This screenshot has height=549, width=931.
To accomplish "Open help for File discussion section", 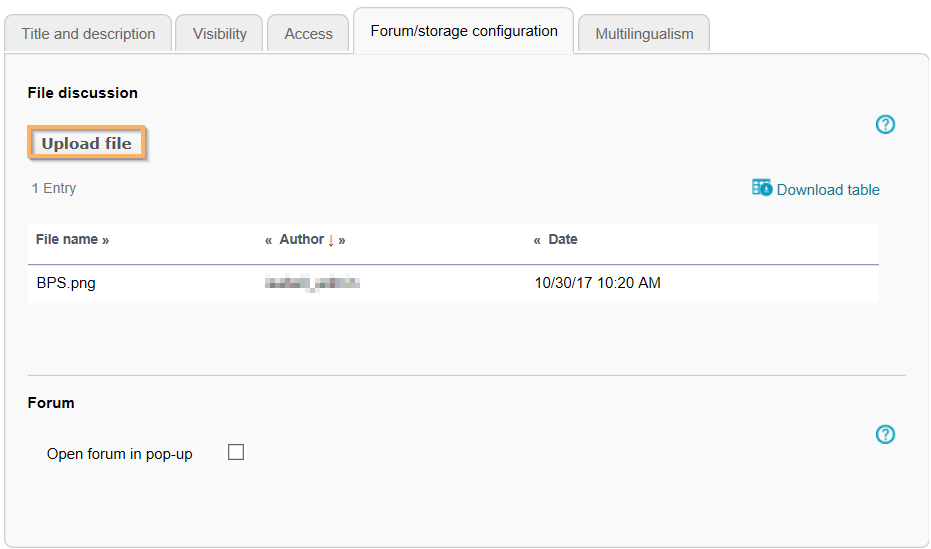I will click(x=885, y=125).
